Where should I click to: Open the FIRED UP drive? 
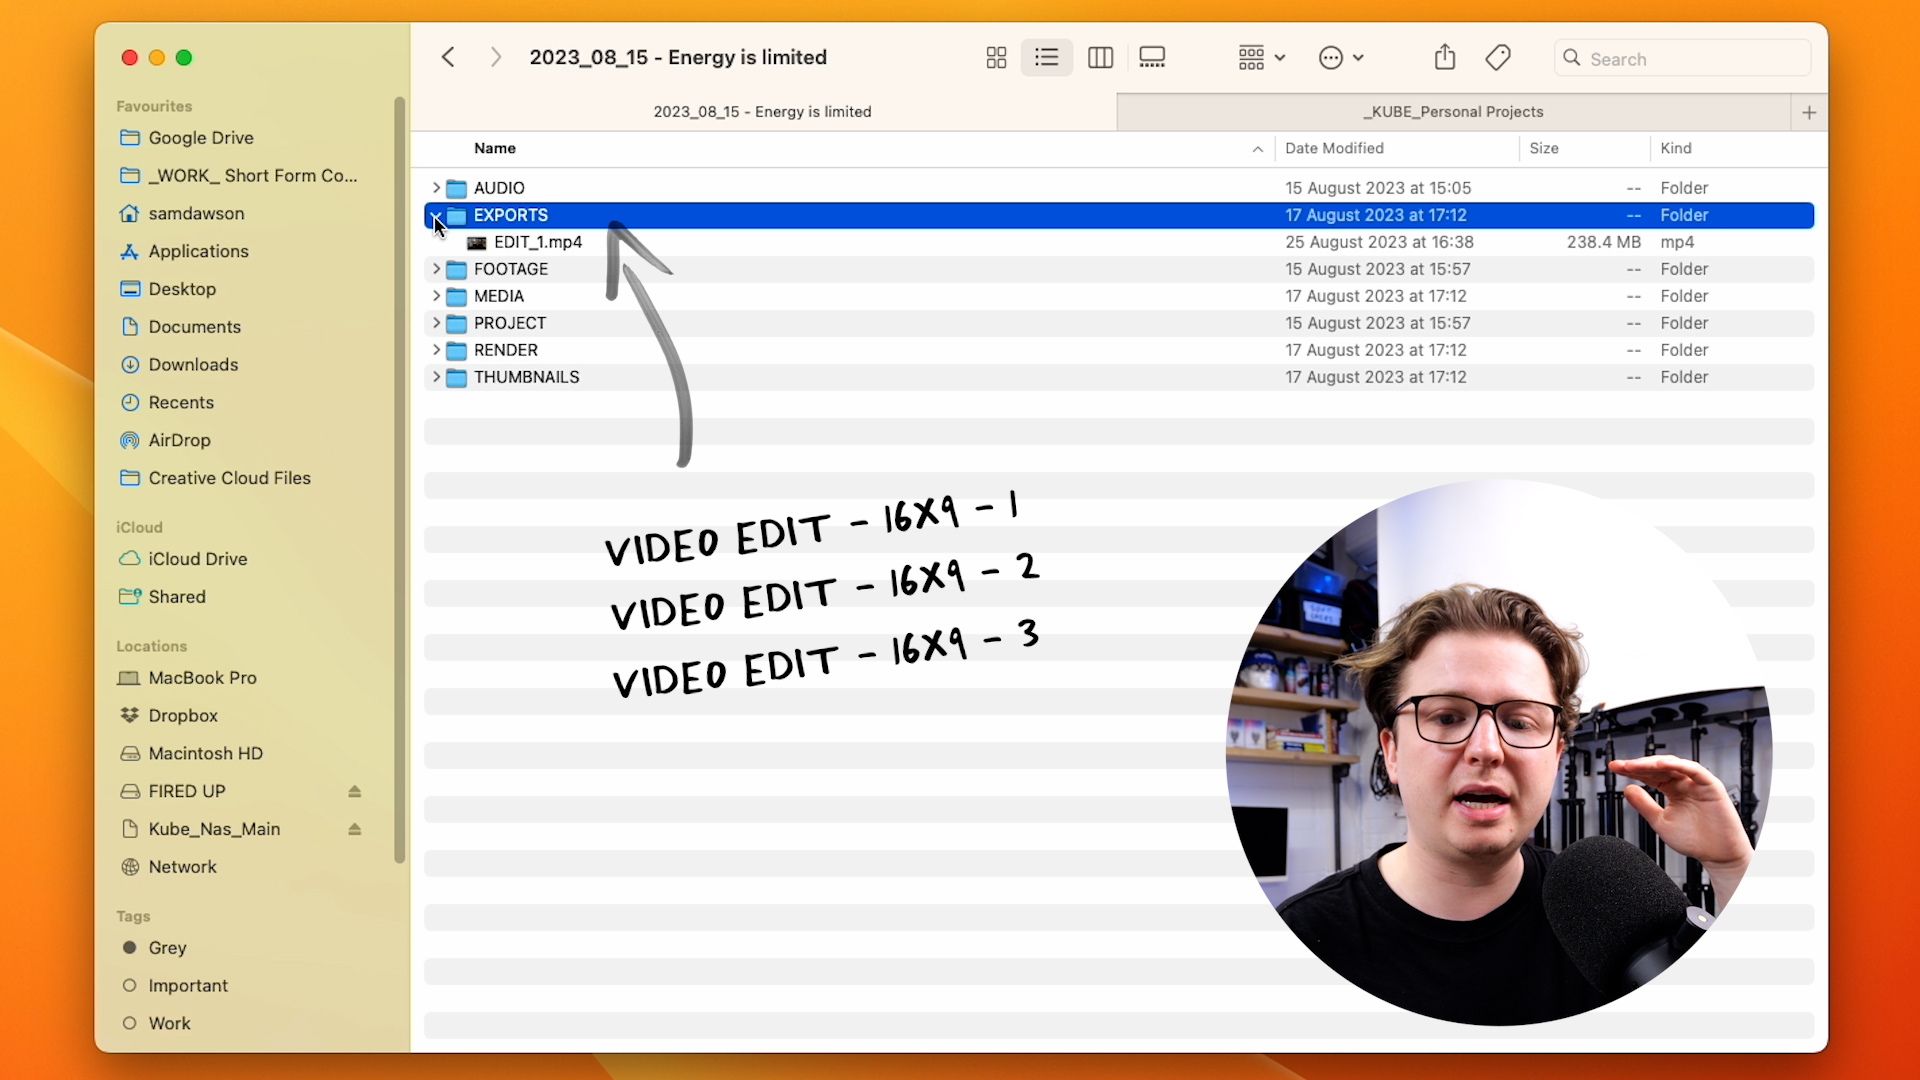(187, 792)
